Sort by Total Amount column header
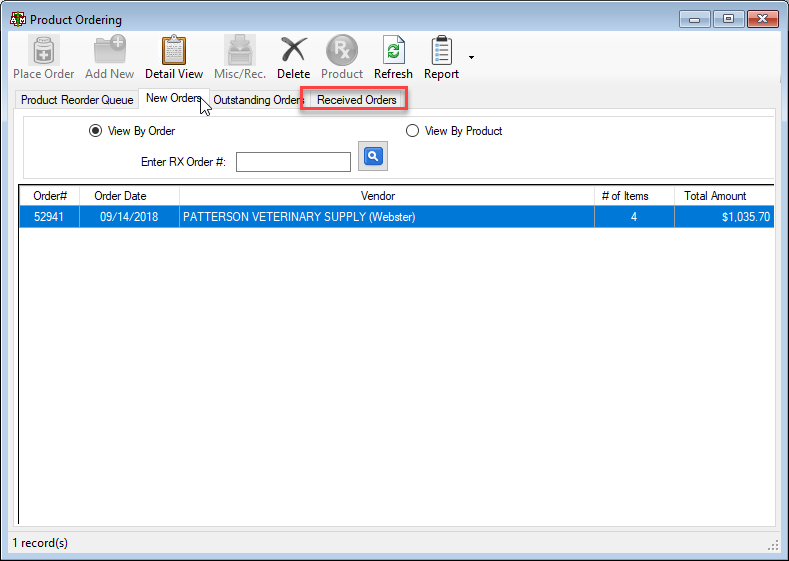 click(724, 196)
